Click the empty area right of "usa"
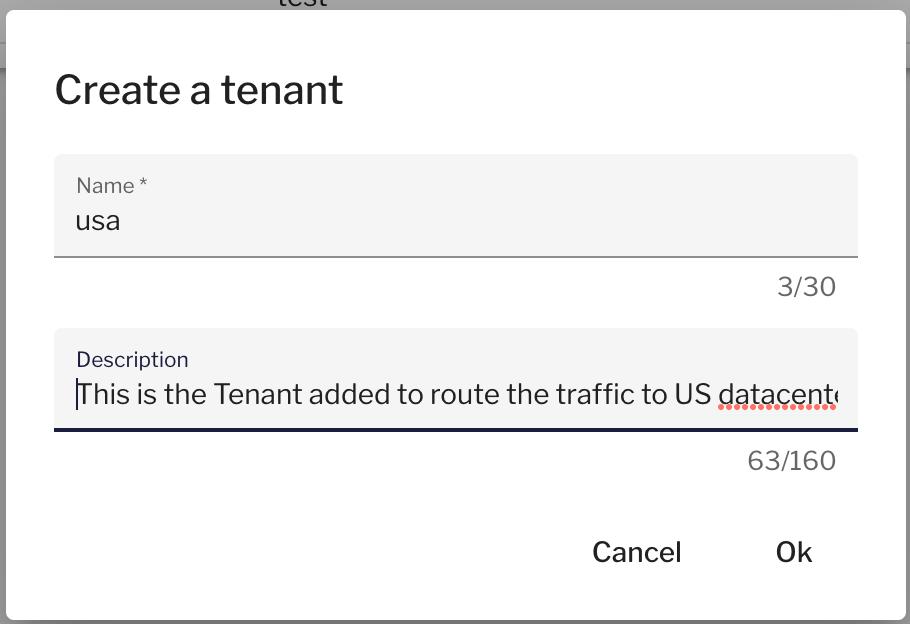The height and width of the screenshot is (624, 910). coord(480,221)
